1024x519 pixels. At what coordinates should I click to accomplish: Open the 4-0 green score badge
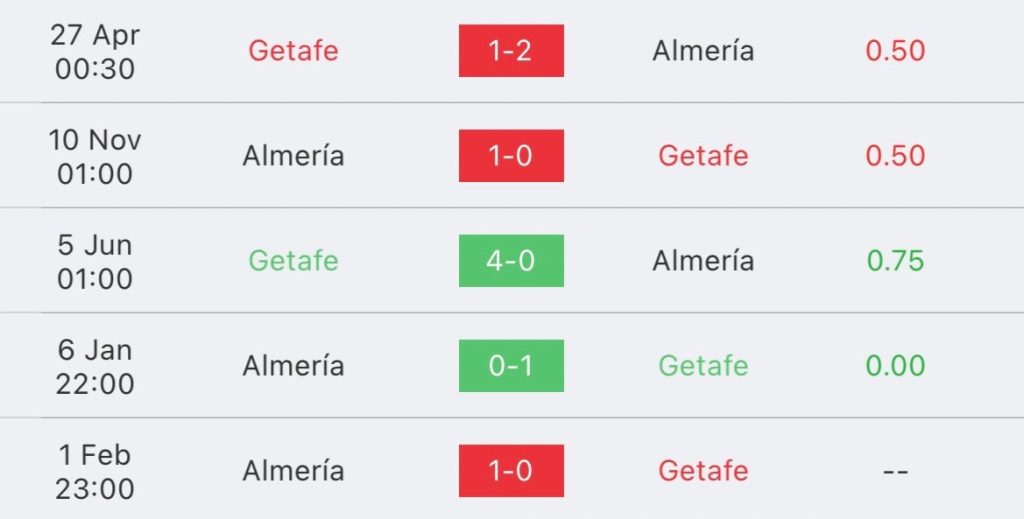point(511,260)
